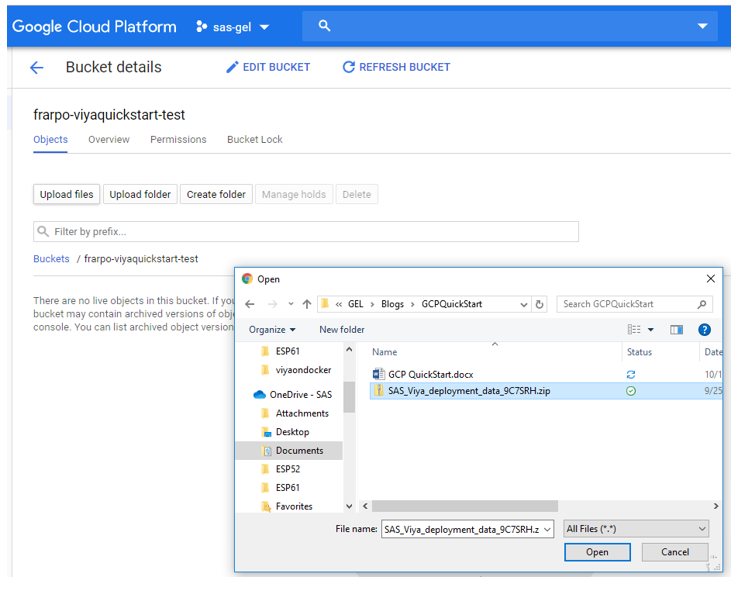Image resolution: width=735 pixels, height=589 pixels.
Task: Switch to the Permissions tab
Action: click(x=178, y=139)
